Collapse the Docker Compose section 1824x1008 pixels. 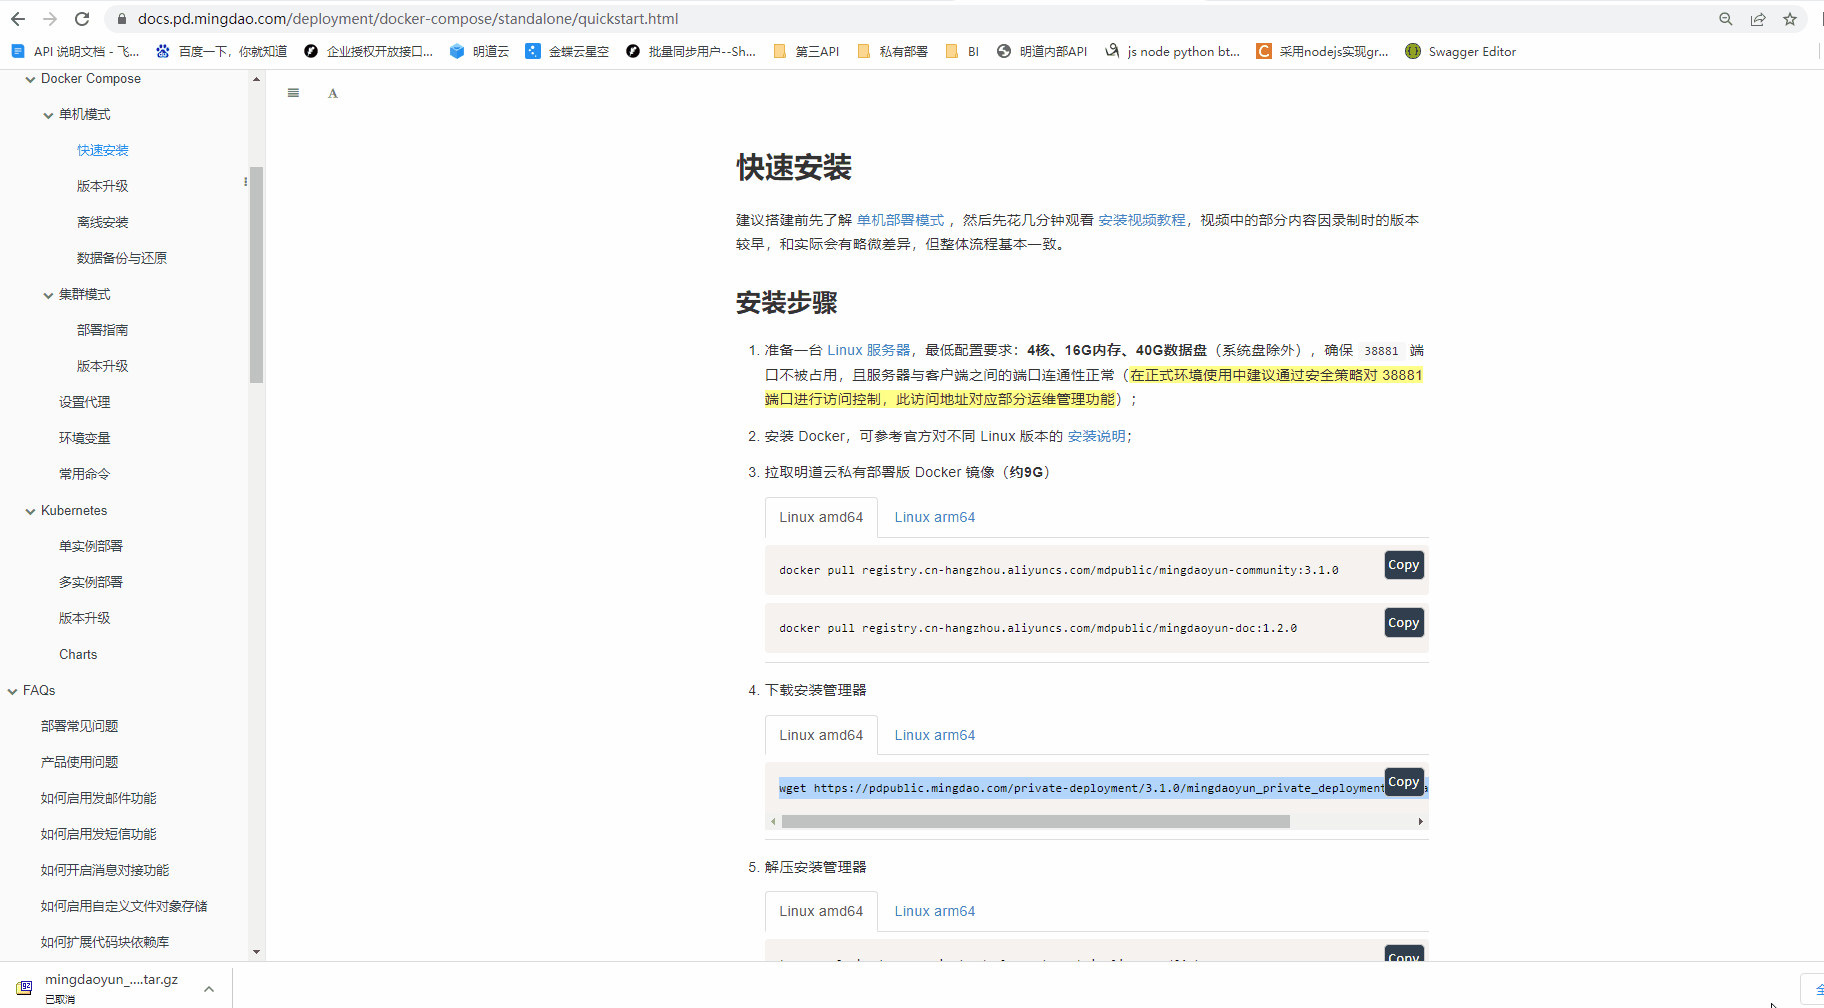tap(30, 79)
